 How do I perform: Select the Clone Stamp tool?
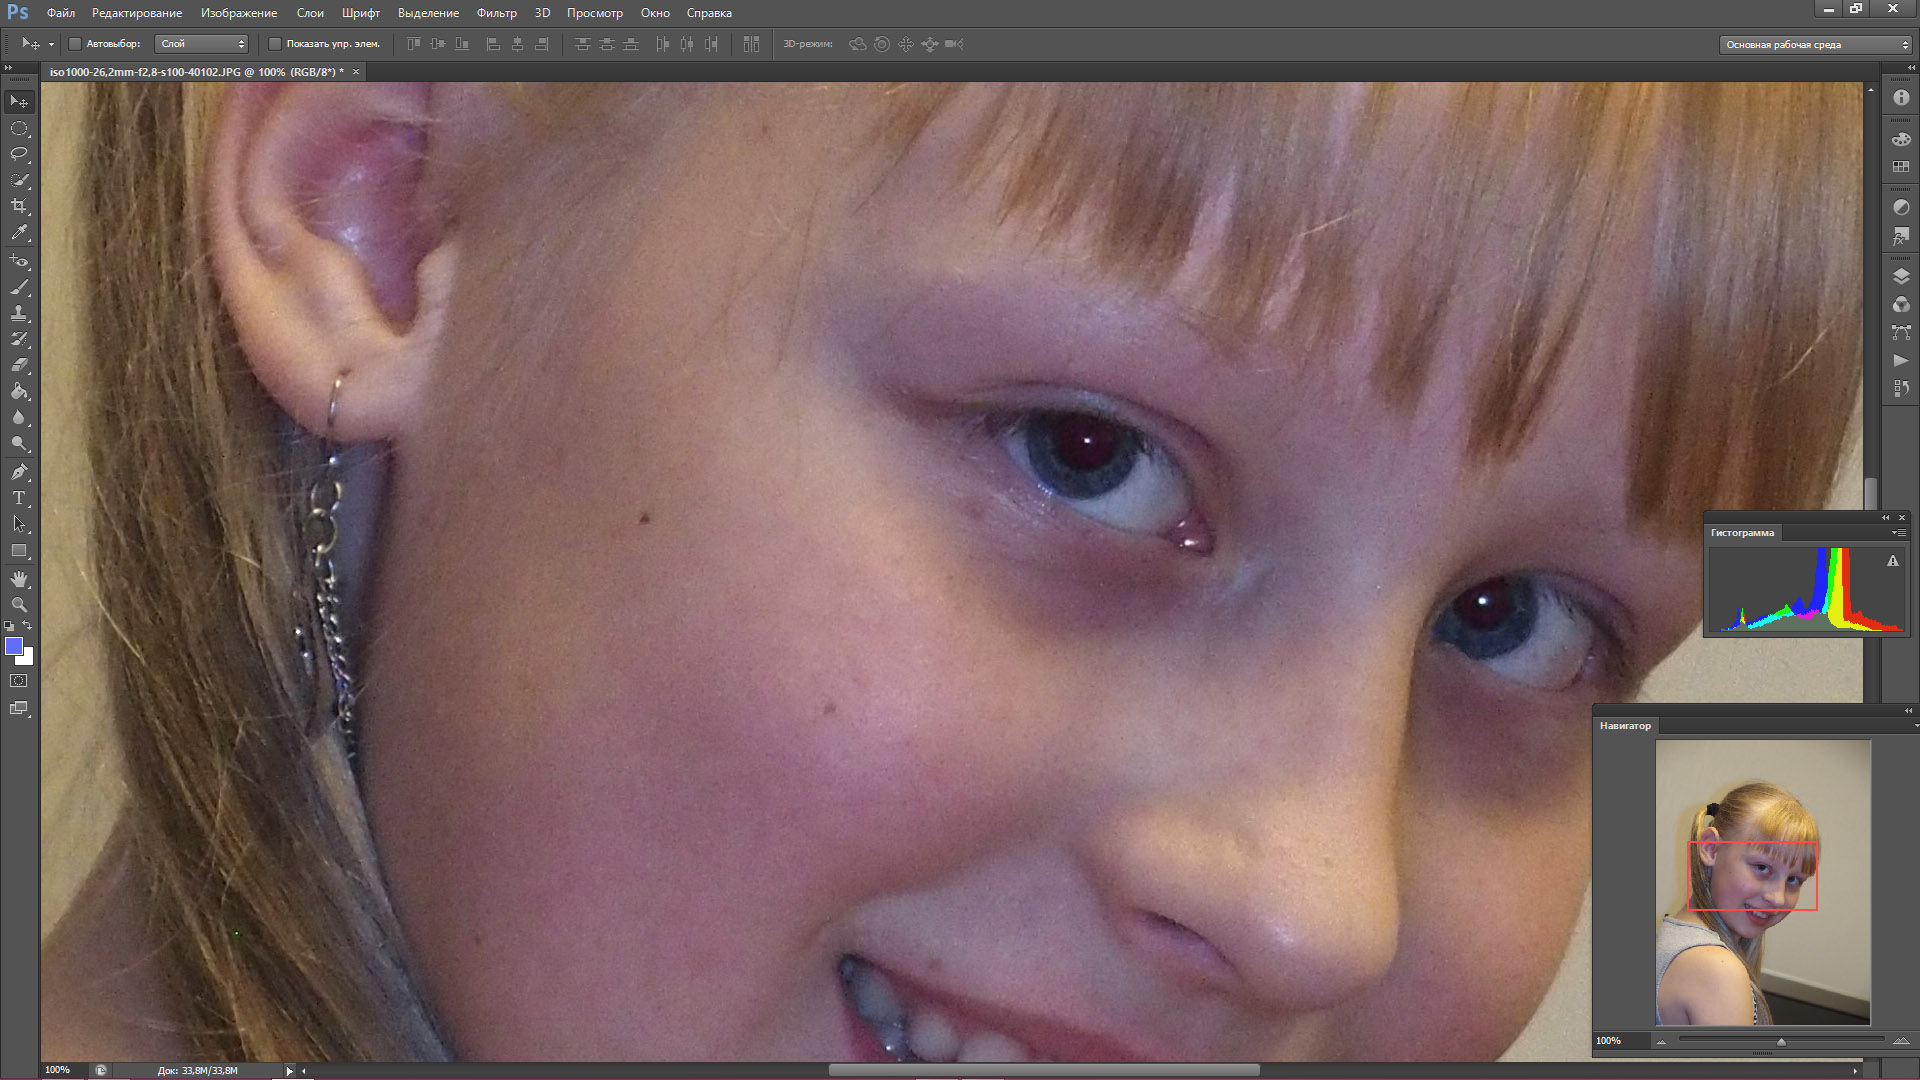point(19,313)
